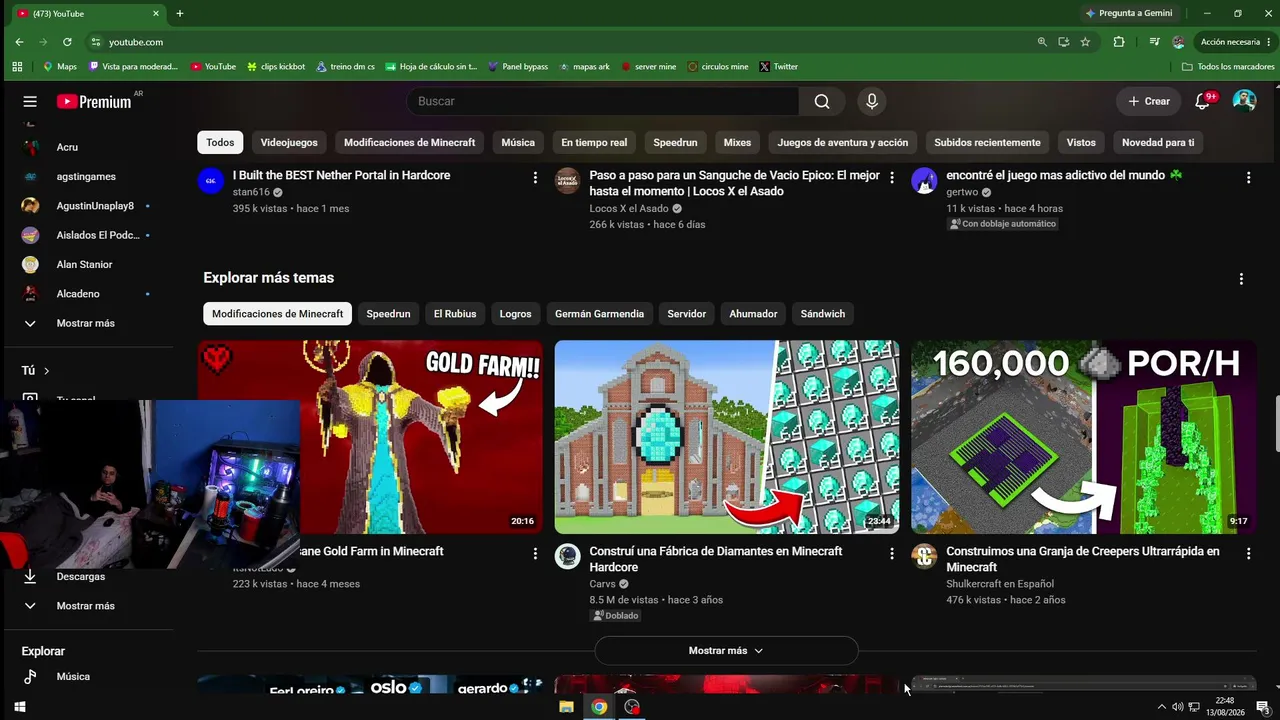Image resolution: width=1280 pixels, height=720 pixels.
Task: Open the stan616 channel avatar
Action: pyautogui.click(x=211, y=180)
